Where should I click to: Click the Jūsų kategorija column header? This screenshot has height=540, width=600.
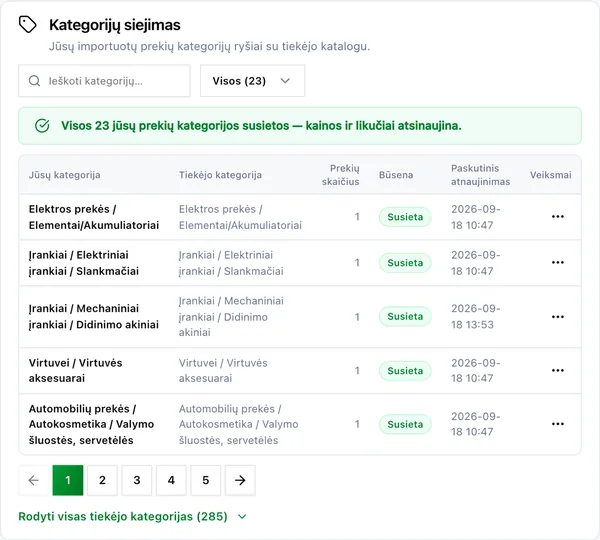coord(64,175)
